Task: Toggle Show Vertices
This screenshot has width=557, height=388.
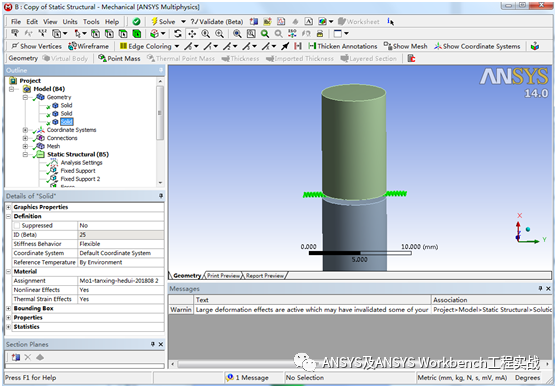Action: (x=37, y=46)
